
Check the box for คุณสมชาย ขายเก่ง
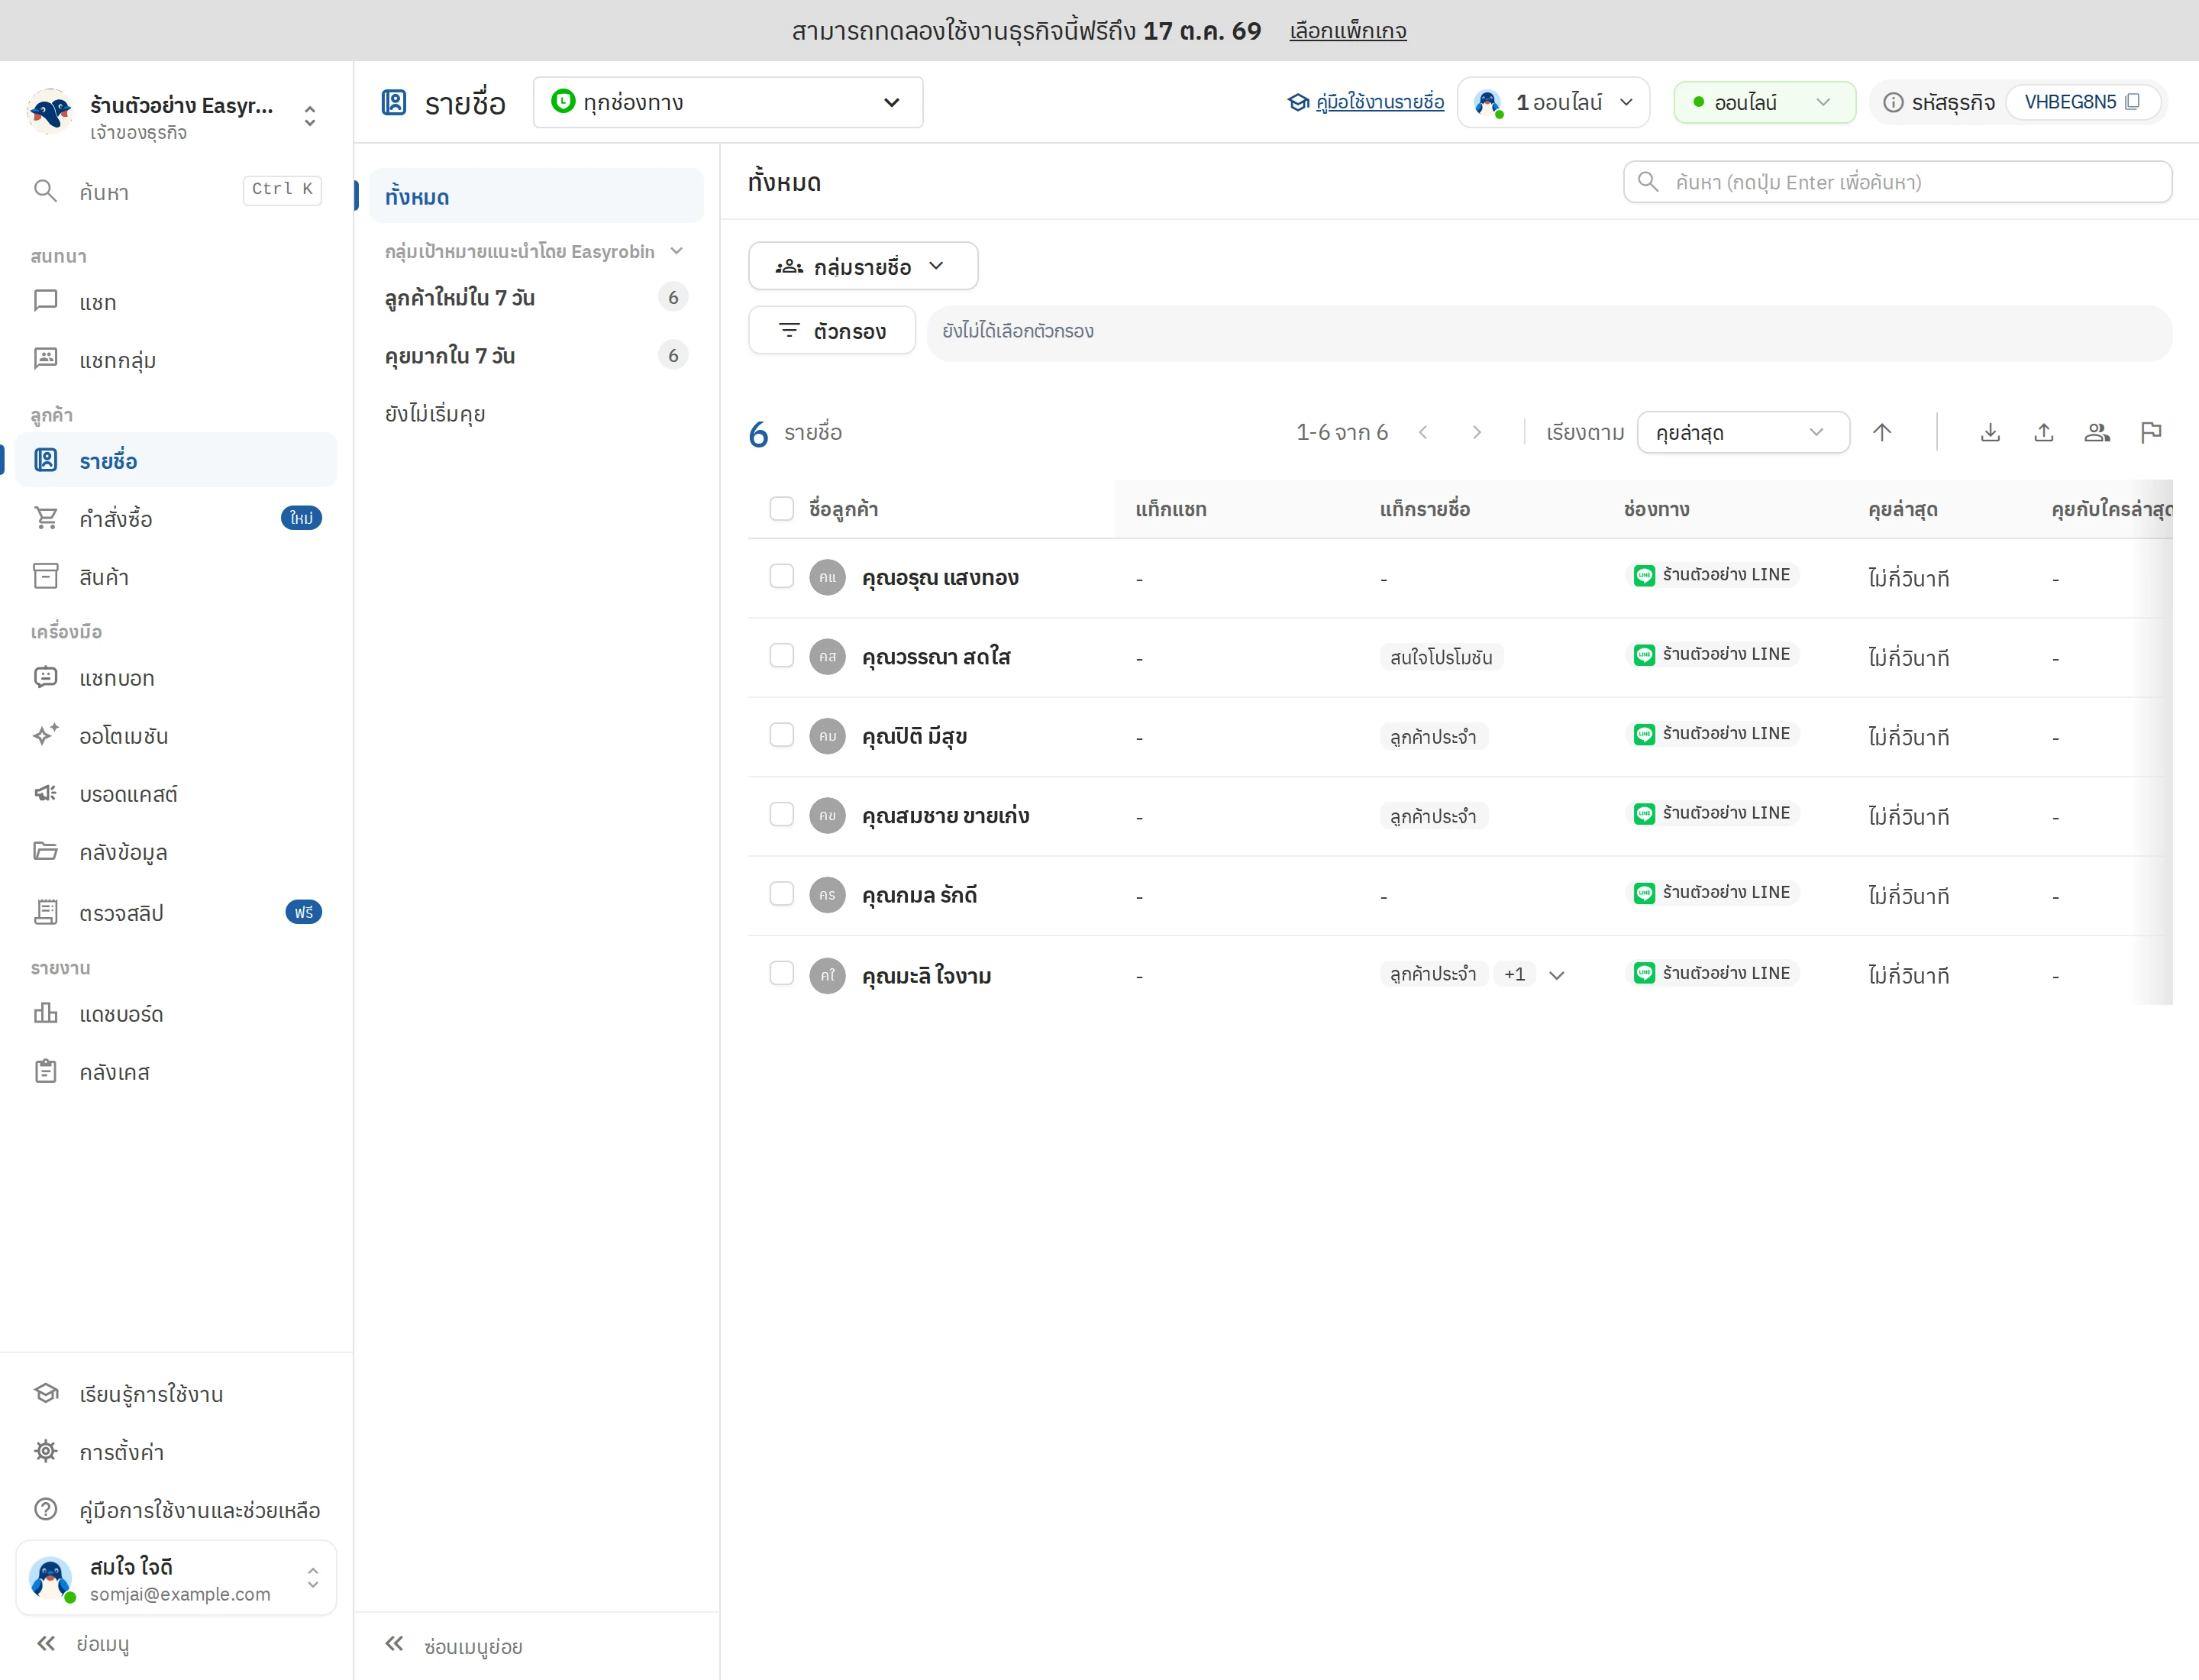pyautogui.click(x=781, y=814)
